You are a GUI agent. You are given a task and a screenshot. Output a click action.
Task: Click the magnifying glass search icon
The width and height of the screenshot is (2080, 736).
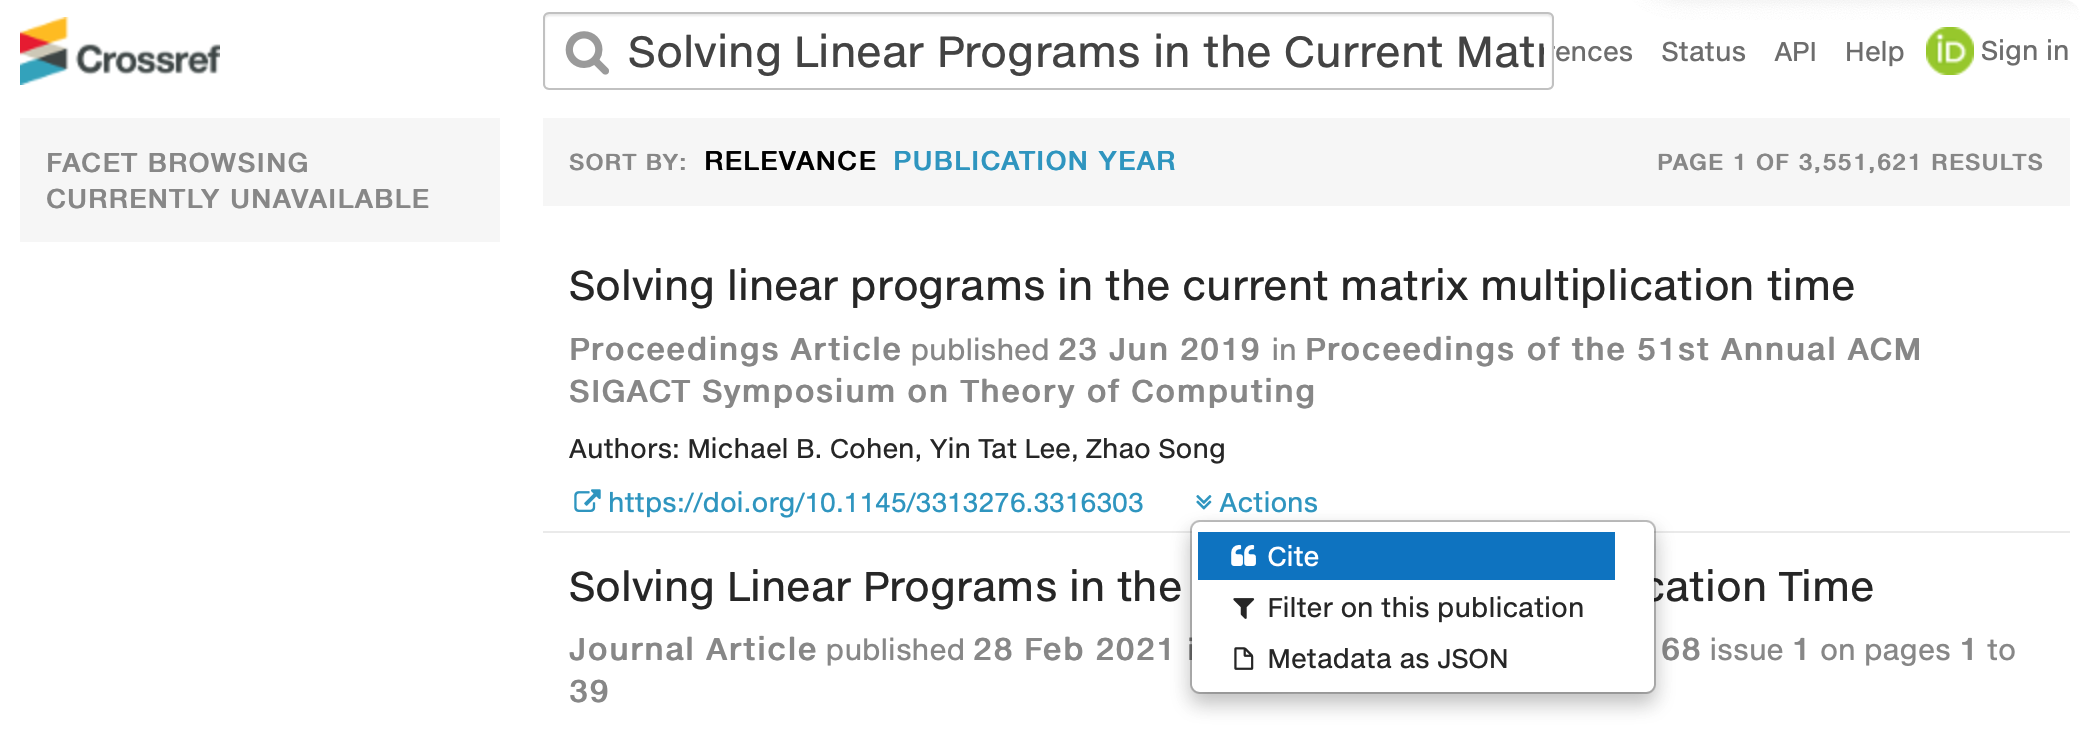click(587, 52)
